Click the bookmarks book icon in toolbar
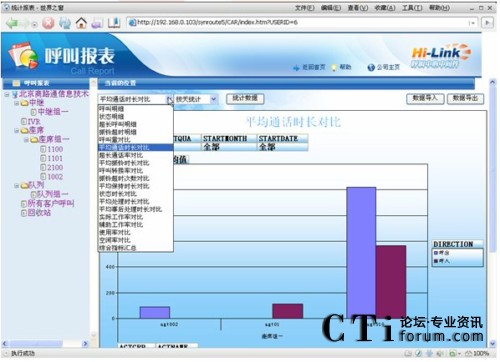 114,23
